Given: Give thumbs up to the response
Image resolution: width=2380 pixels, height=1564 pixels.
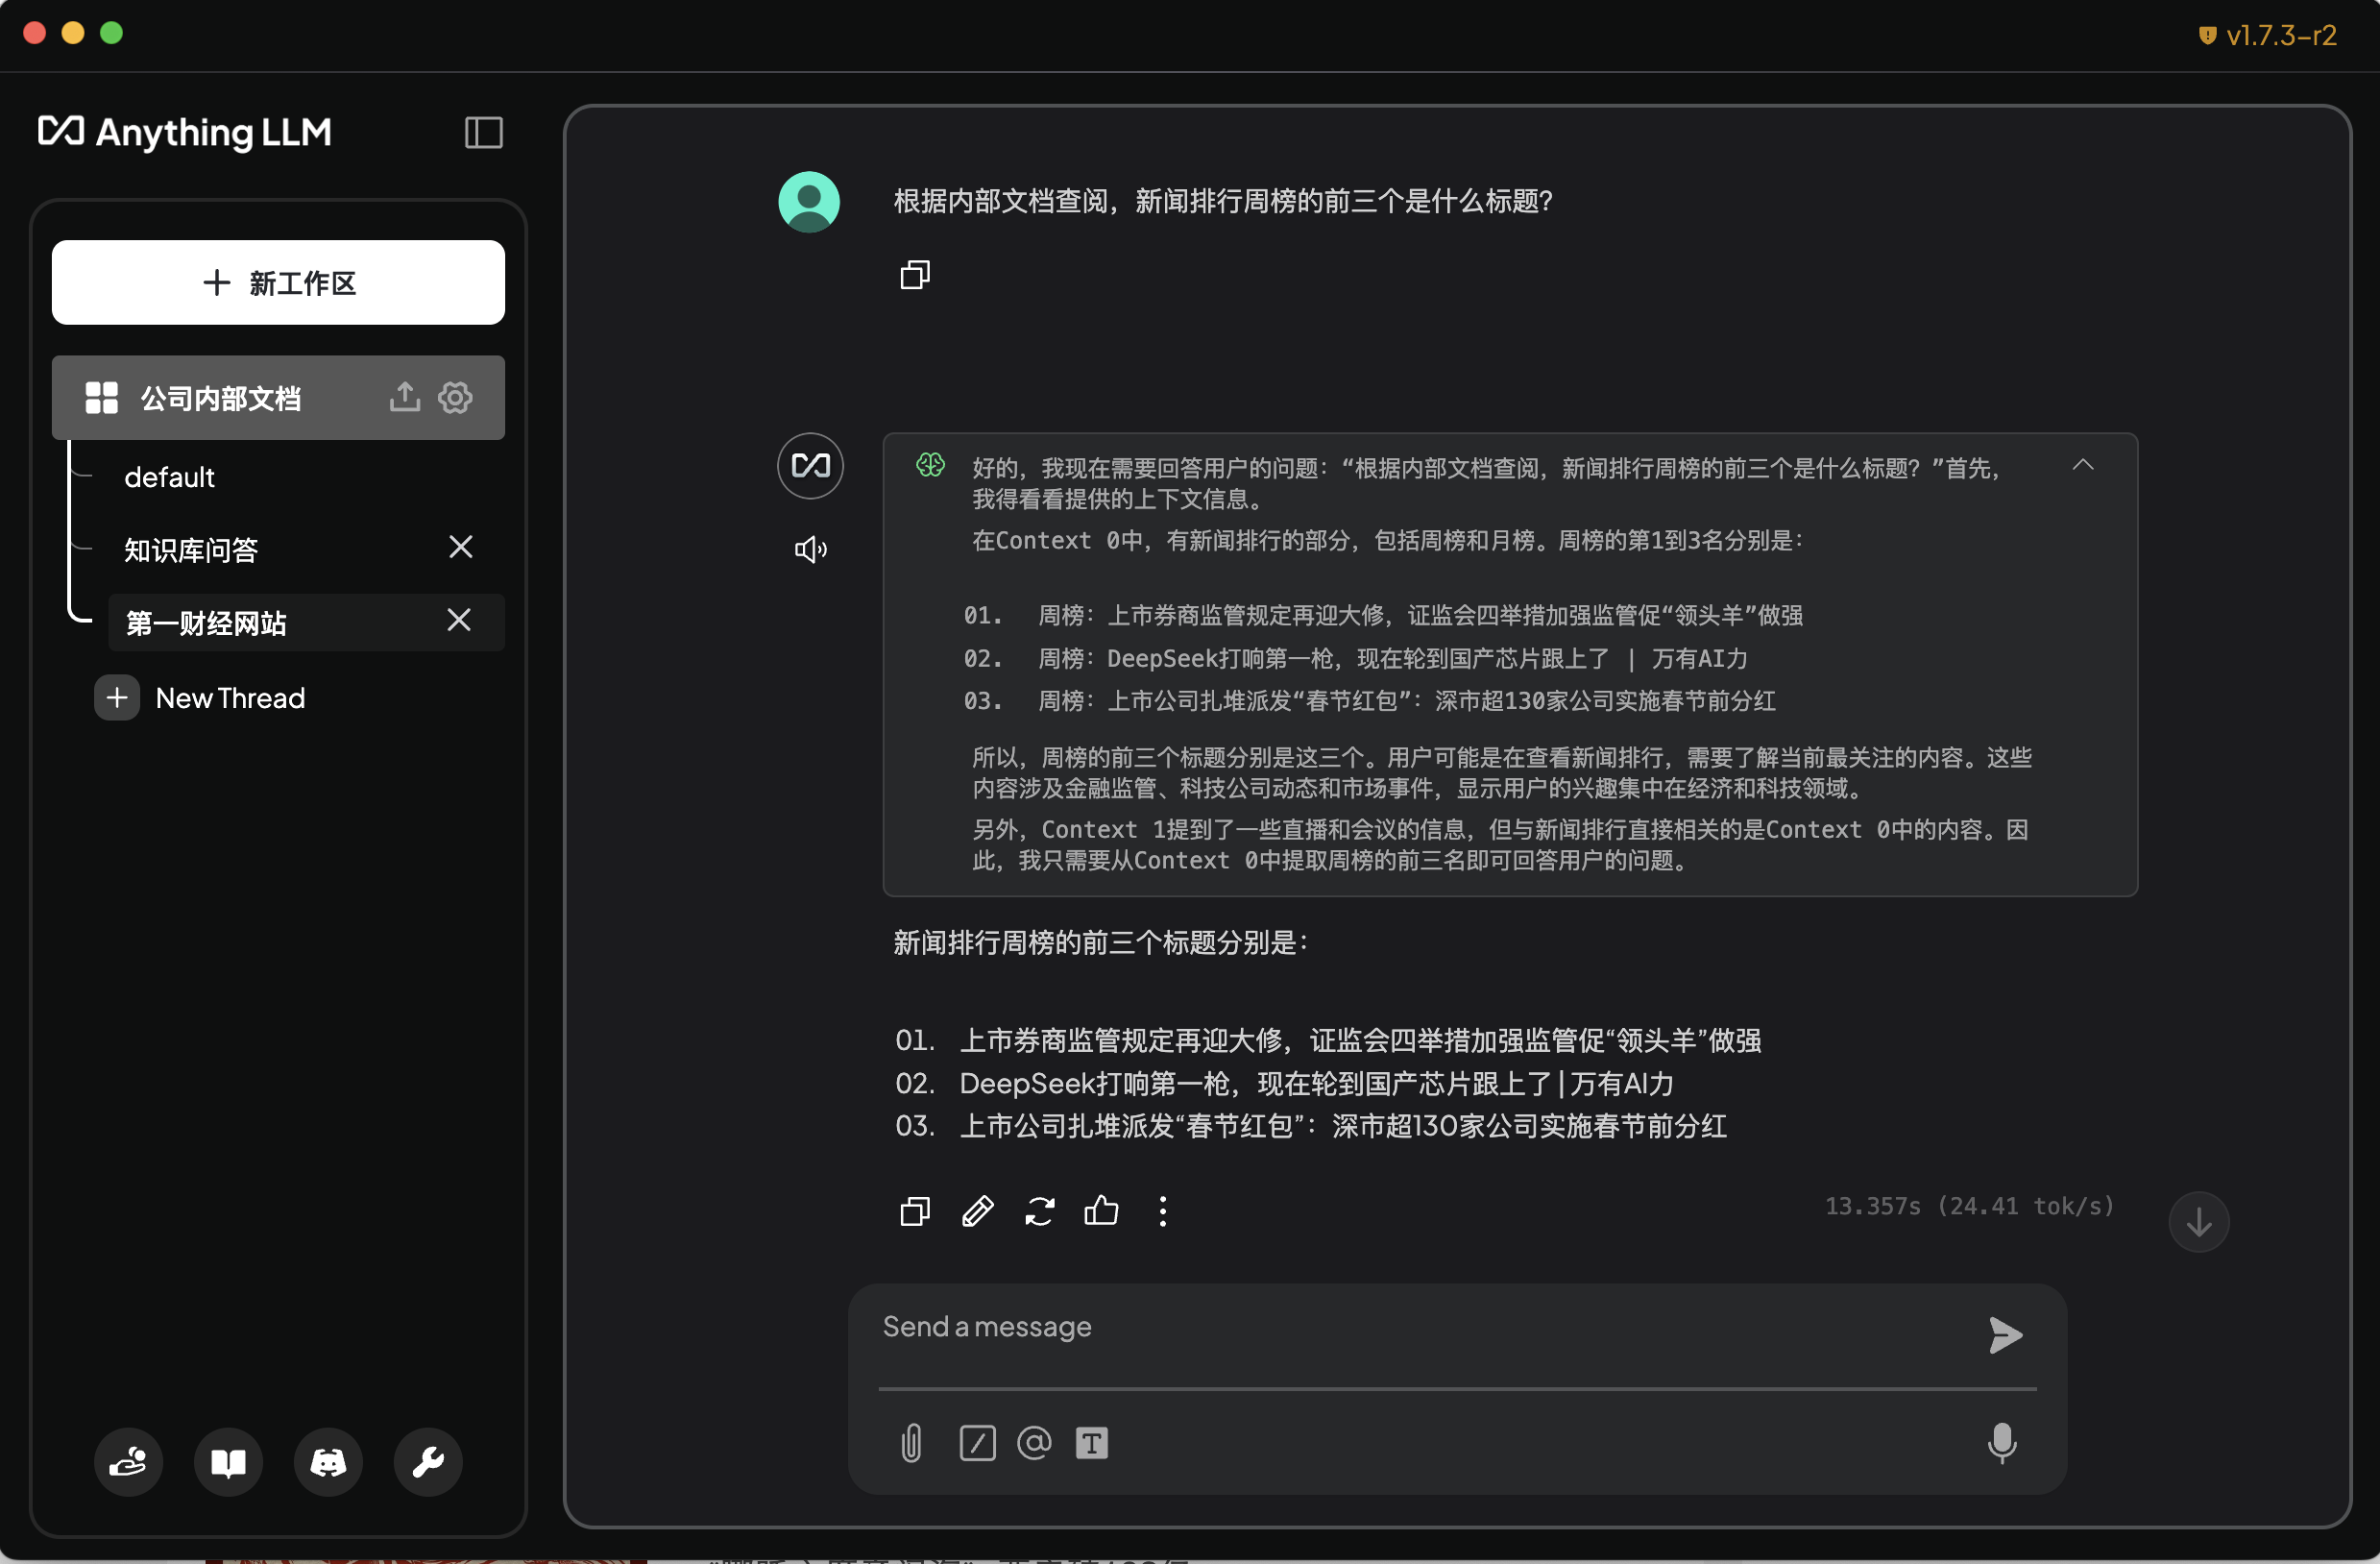Looking at the screenshot, I should [1101, 1210].
